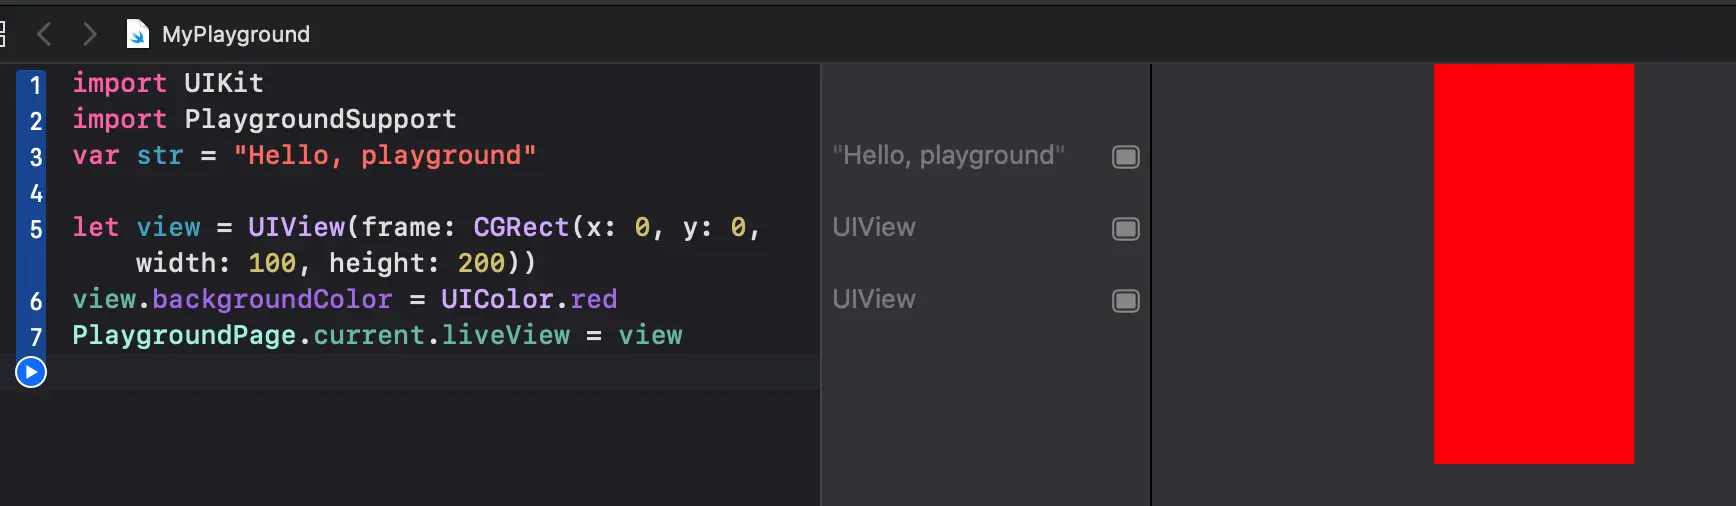This screenshot has height=506, width=1736.
Task: Click the Swift playground file icon
Action: (x=137, y=35)
